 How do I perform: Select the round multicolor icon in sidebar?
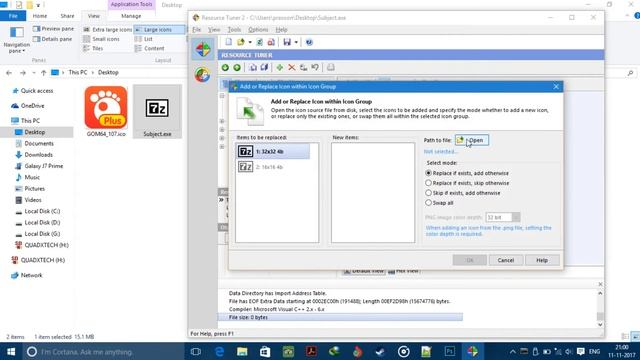click(x=202, y=75)
